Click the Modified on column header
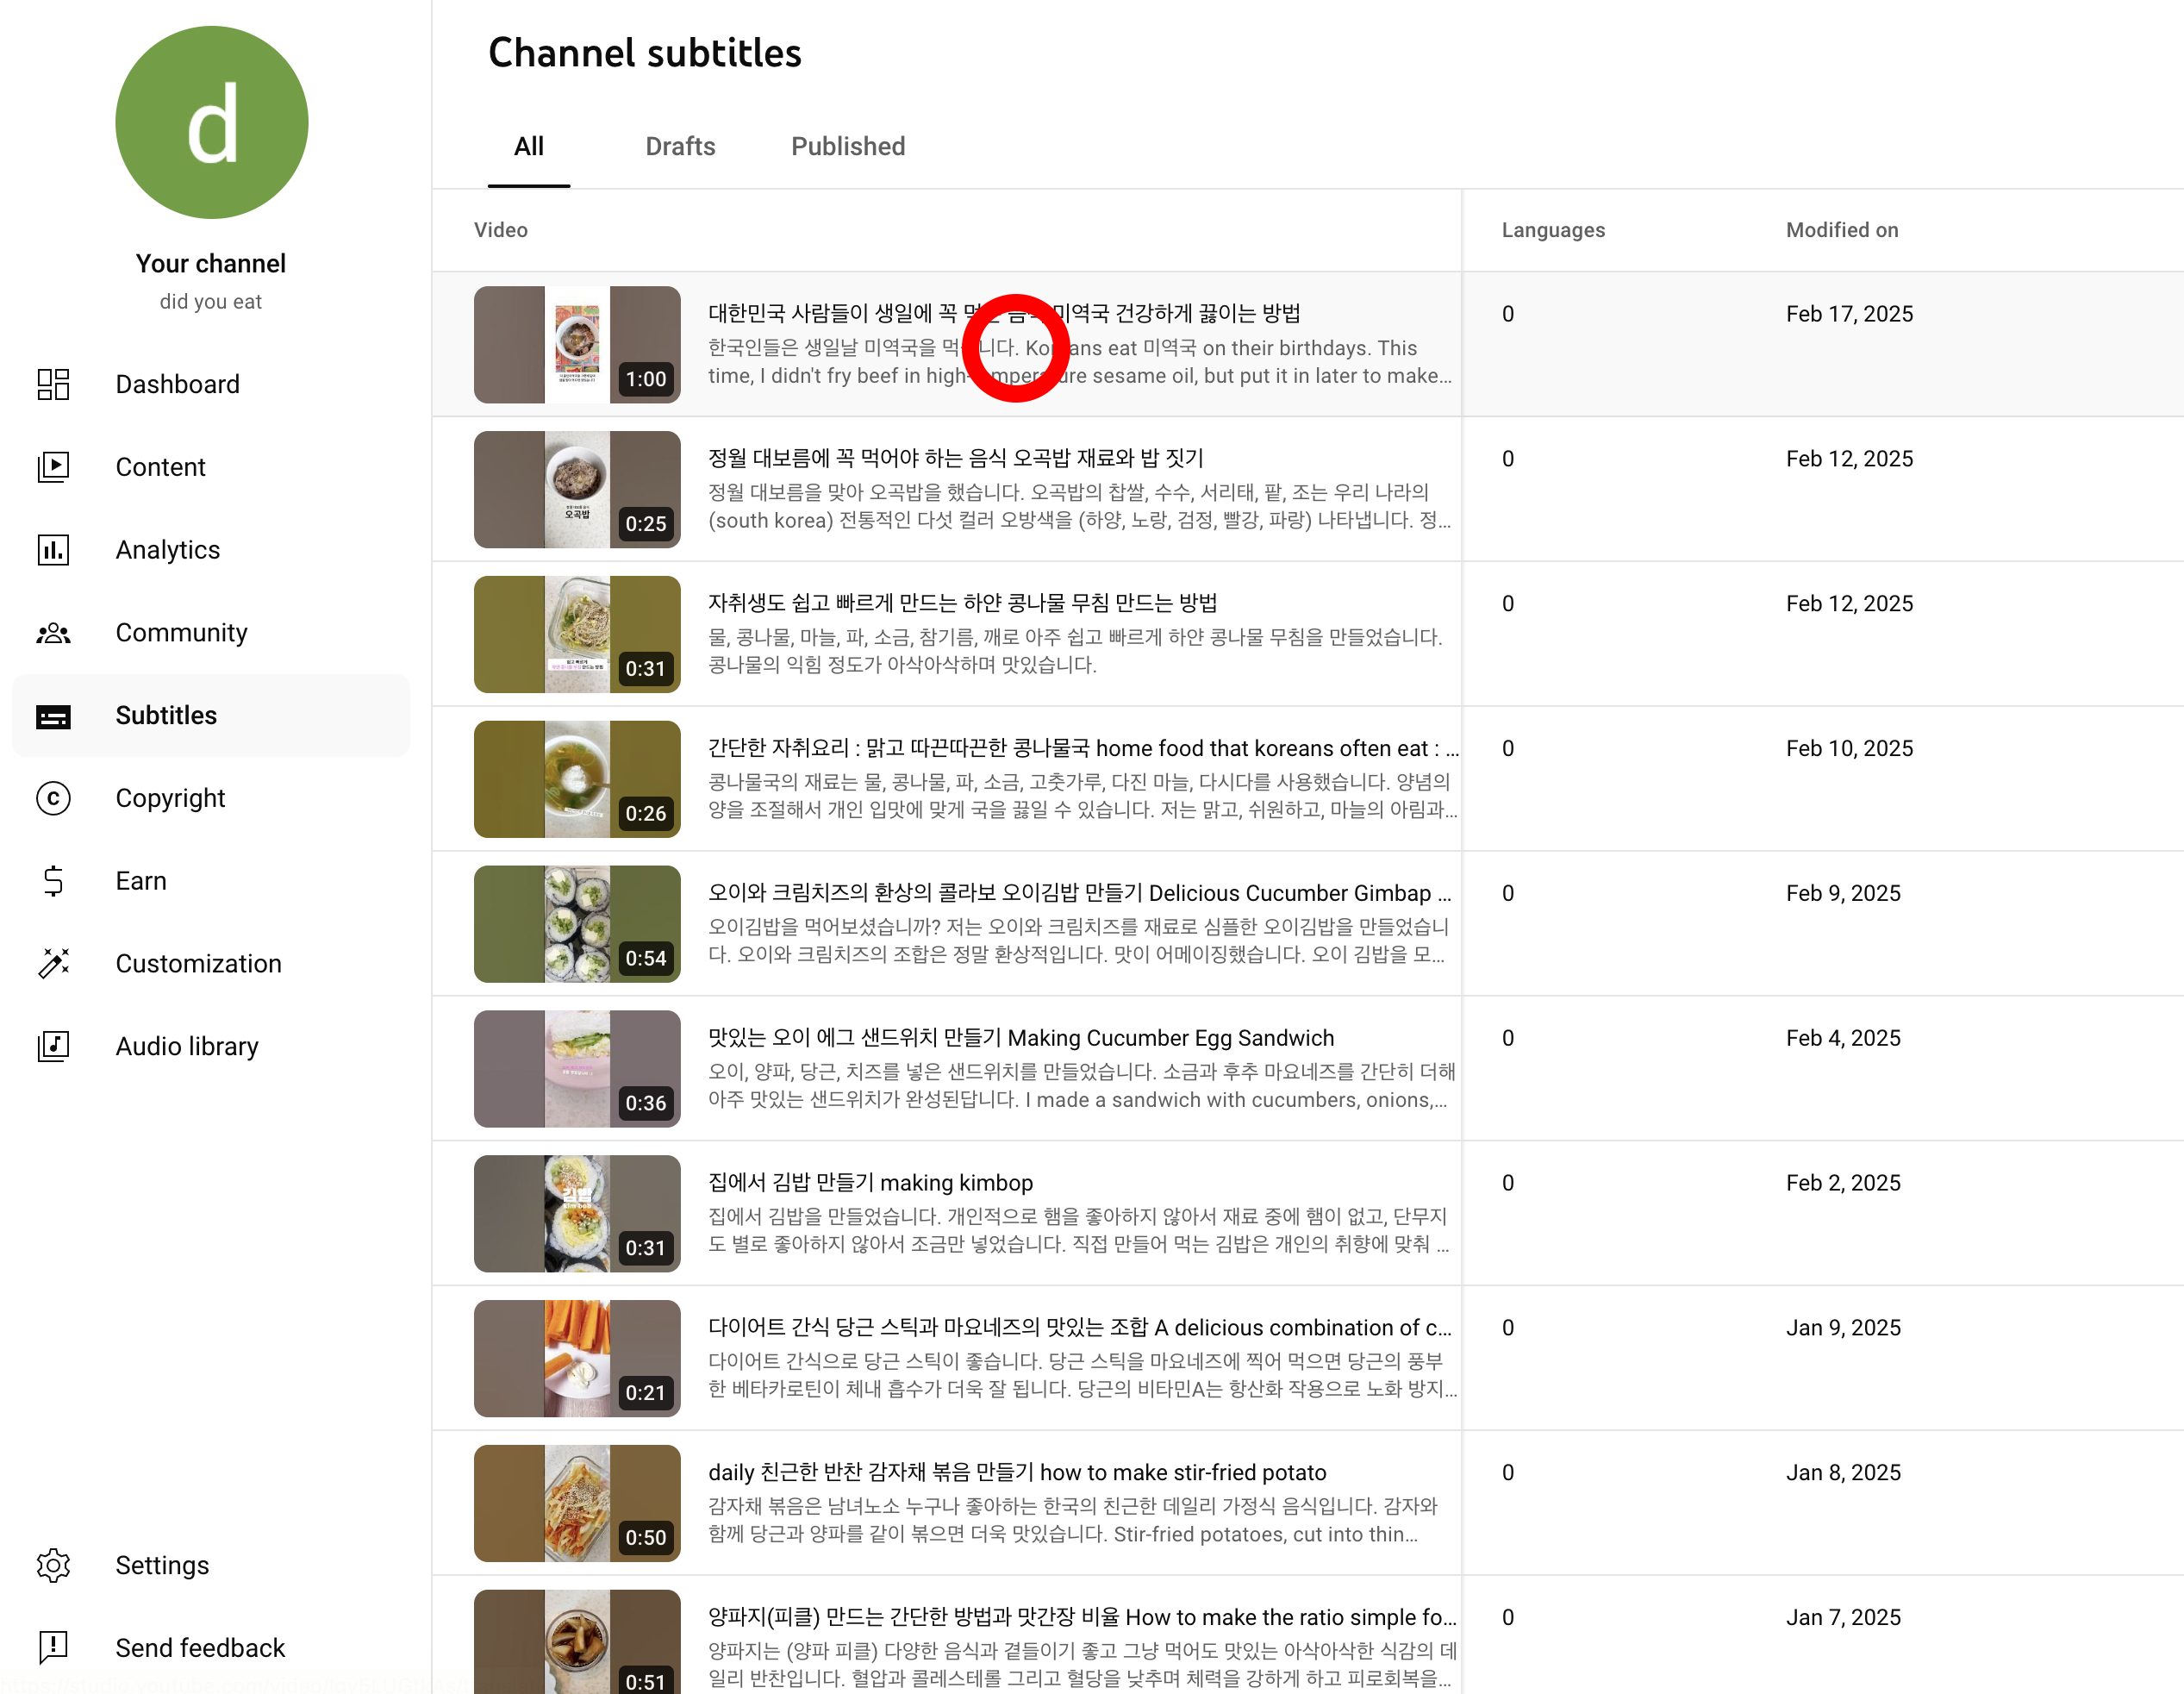 pyautogui.click(x=1841, y=230)
